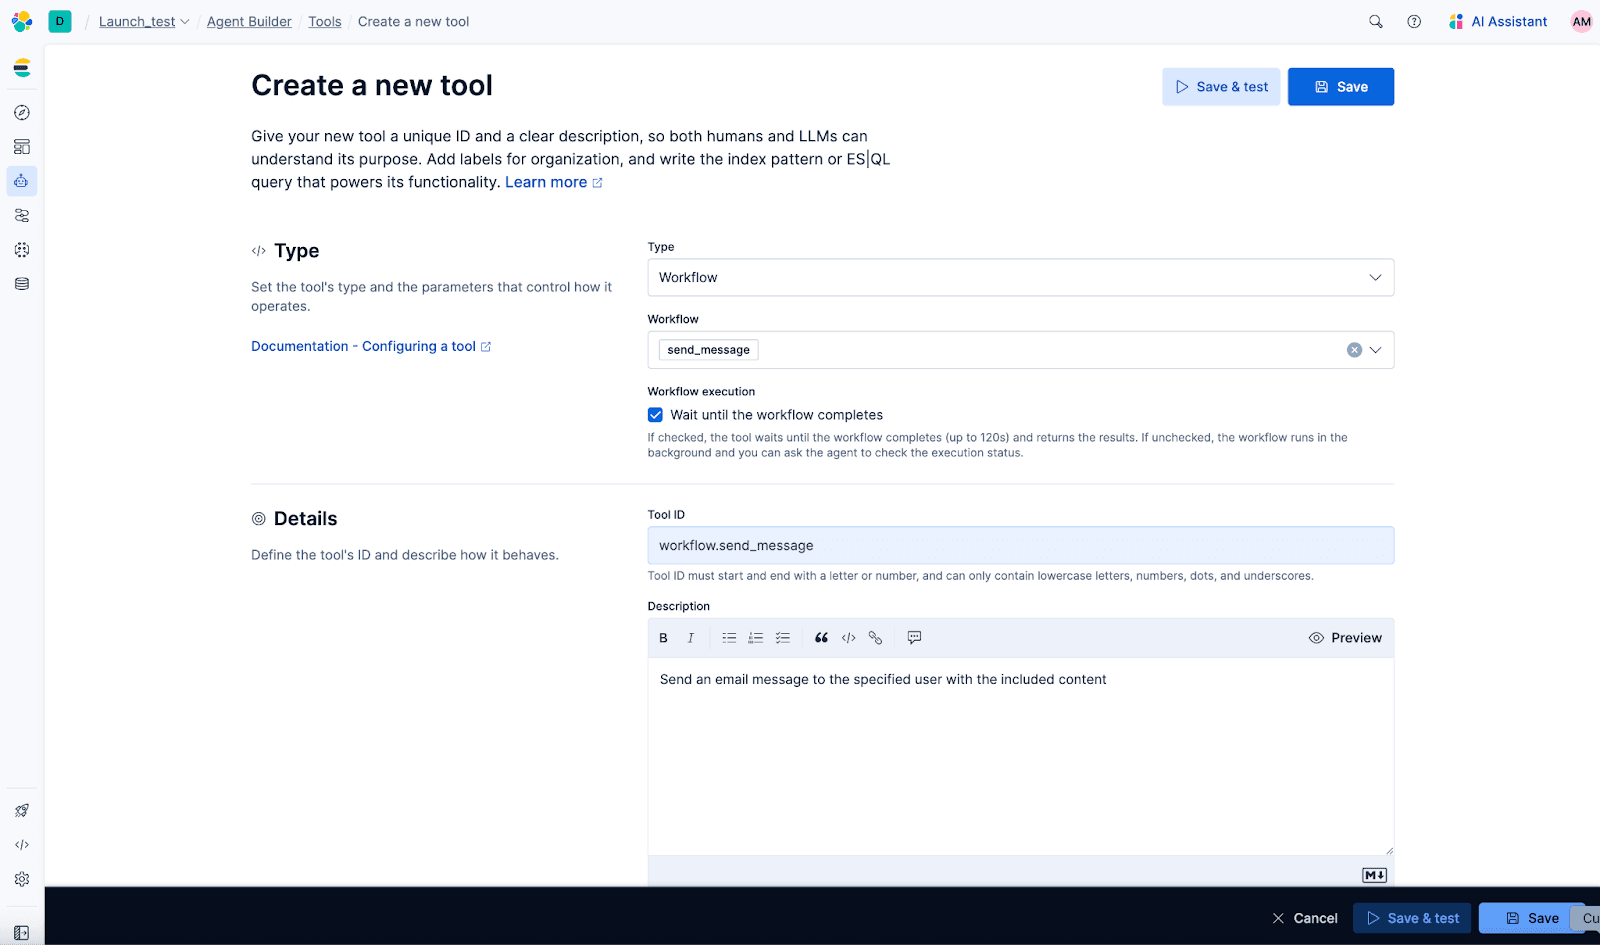The height and width of the screenshot is (945, 1600).
Task: Open the settings gear at sidebar bottom
Action: point(21,879)
